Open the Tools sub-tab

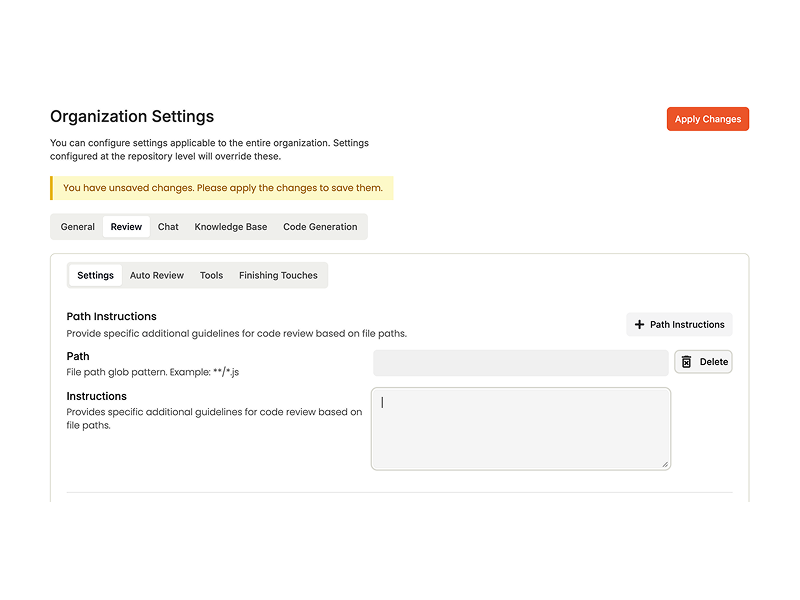tap(211, 276)
